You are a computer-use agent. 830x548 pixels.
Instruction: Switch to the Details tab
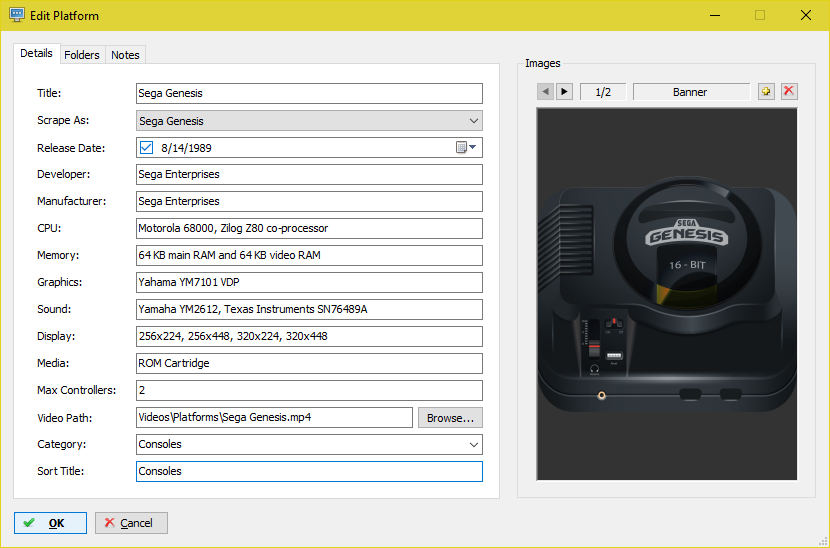click(37, 53)
